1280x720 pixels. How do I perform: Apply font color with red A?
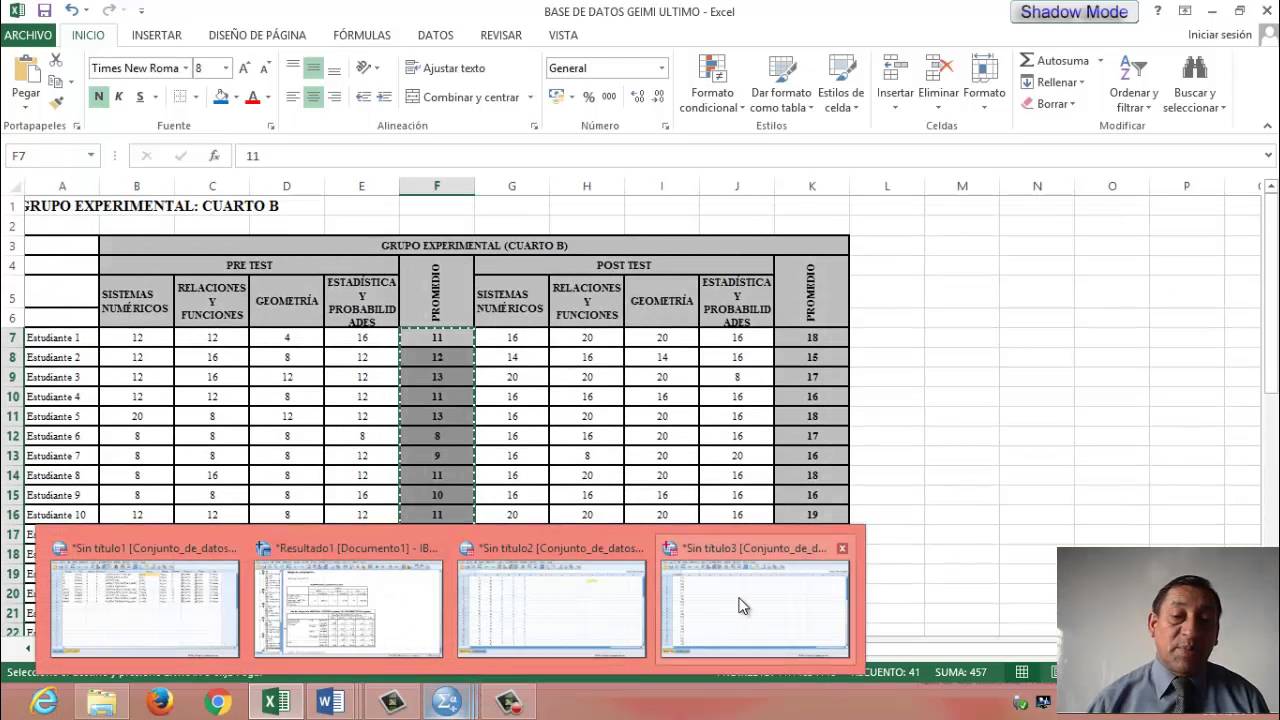(x=253, y=97)
